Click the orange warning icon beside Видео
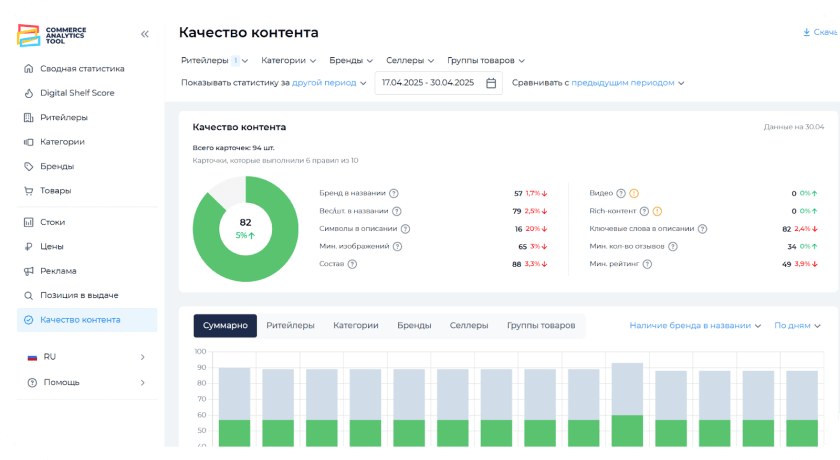Screen dimensions: 840x460 (x=634, y=193)
